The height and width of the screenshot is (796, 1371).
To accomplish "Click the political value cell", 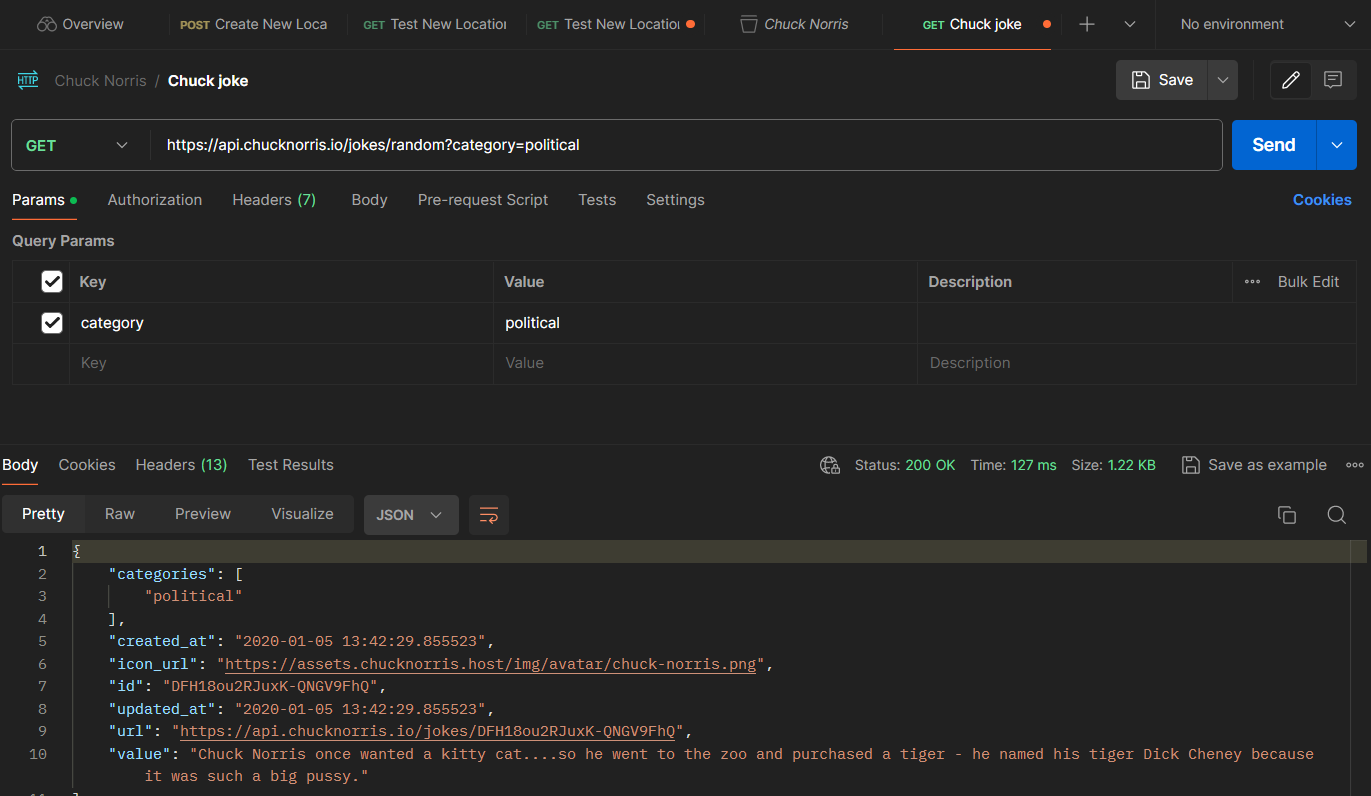I will pos(705,323).
